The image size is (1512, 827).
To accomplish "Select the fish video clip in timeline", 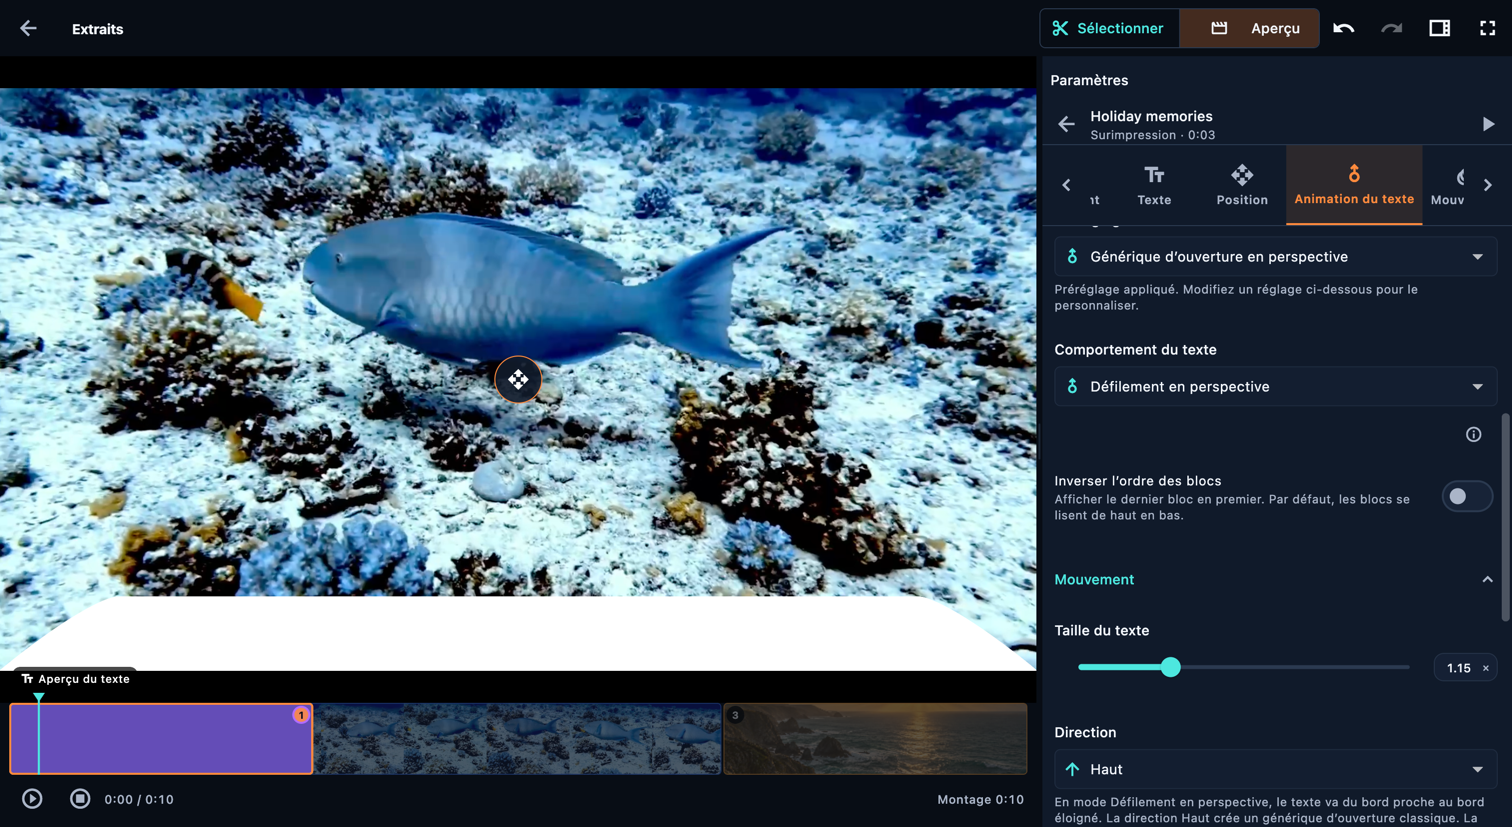I will [518, 739].
